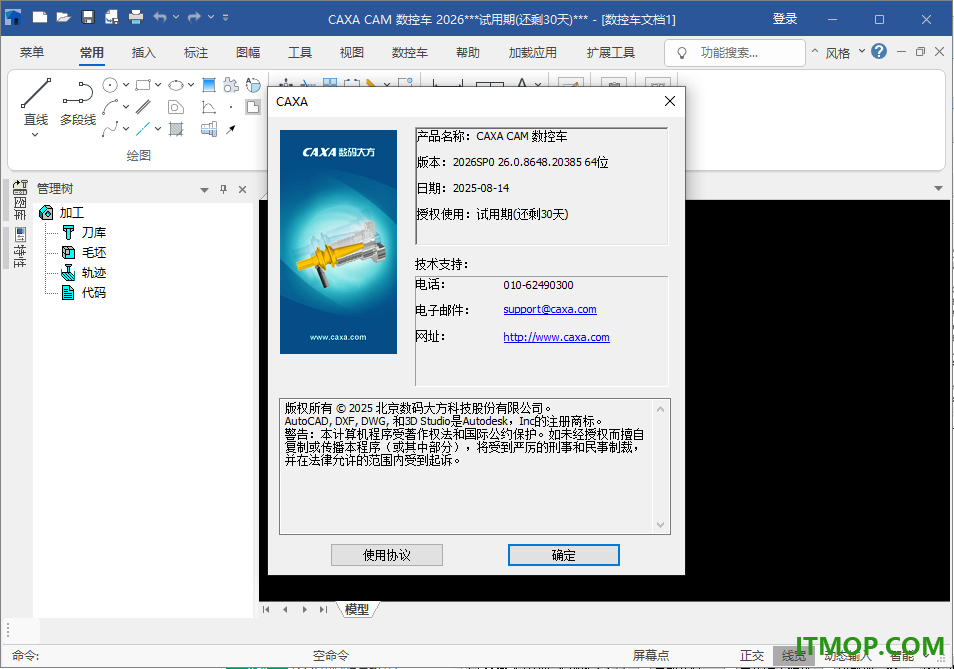Screen dimensions: 954x669
Task: Select the parallel lines tool
Action: point(143,107)
